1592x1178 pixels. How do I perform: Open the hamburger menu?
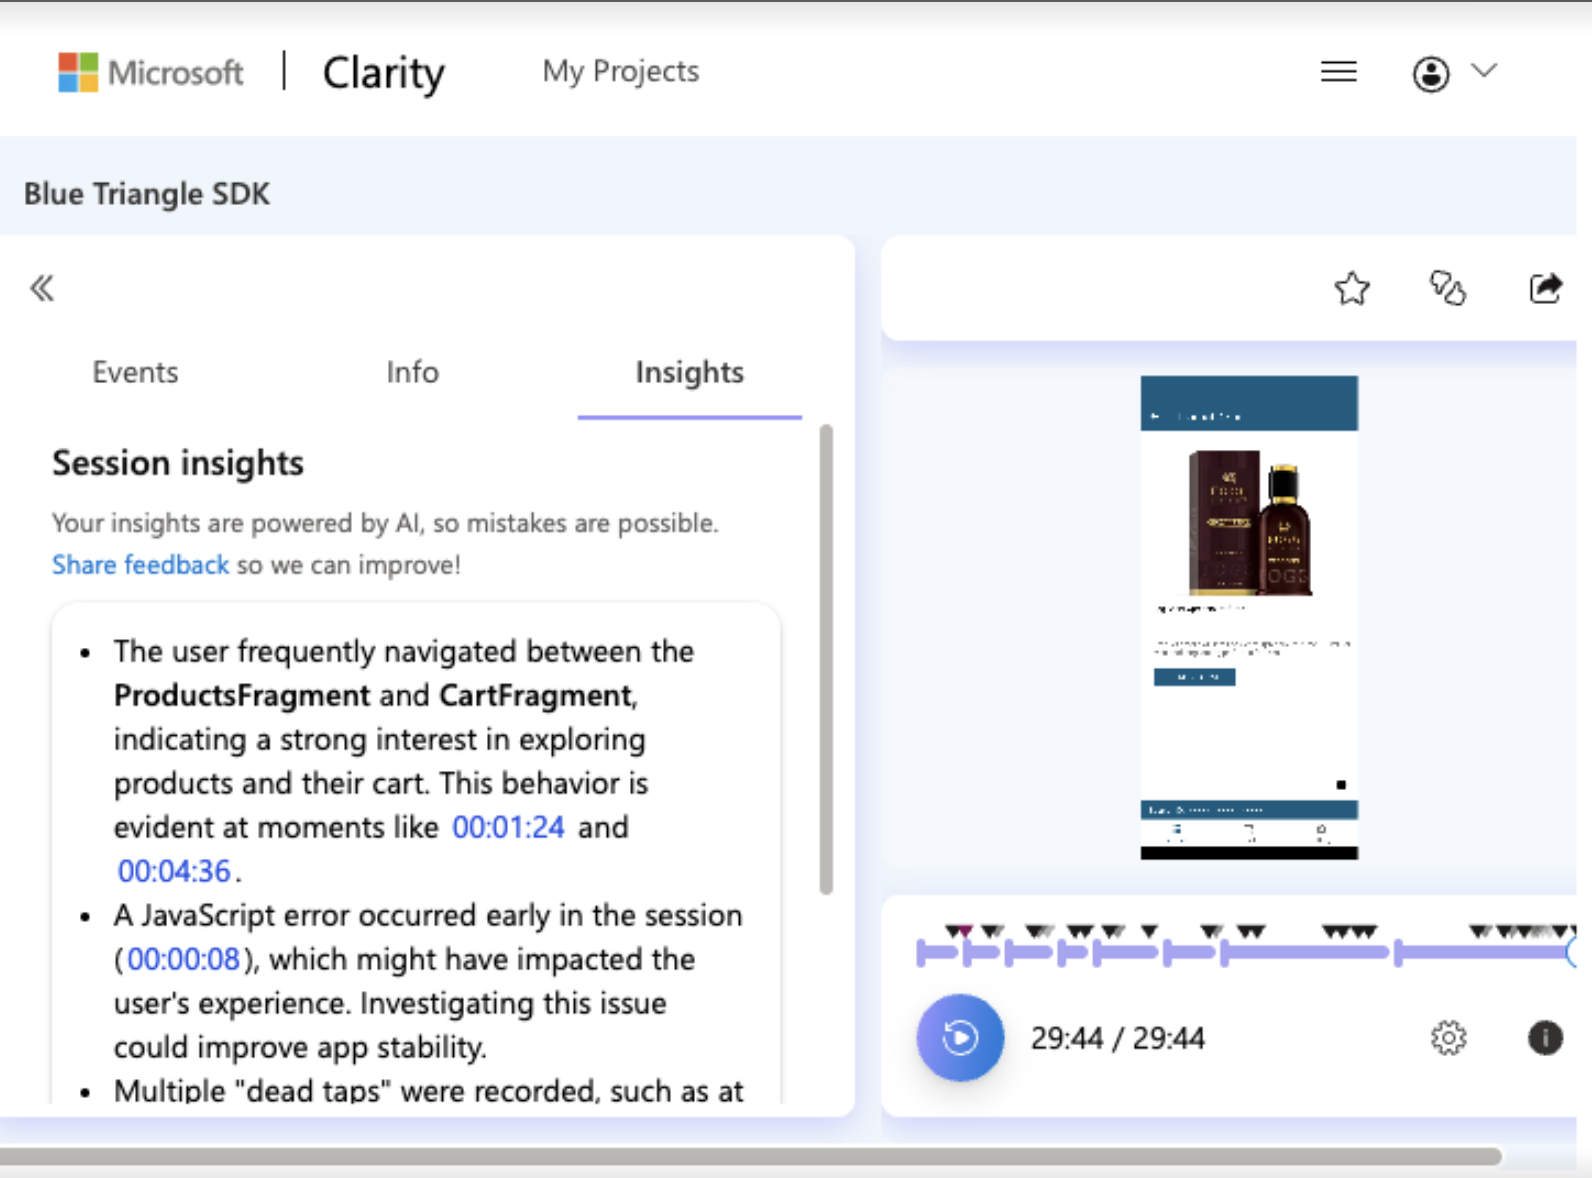(1338, 72)
